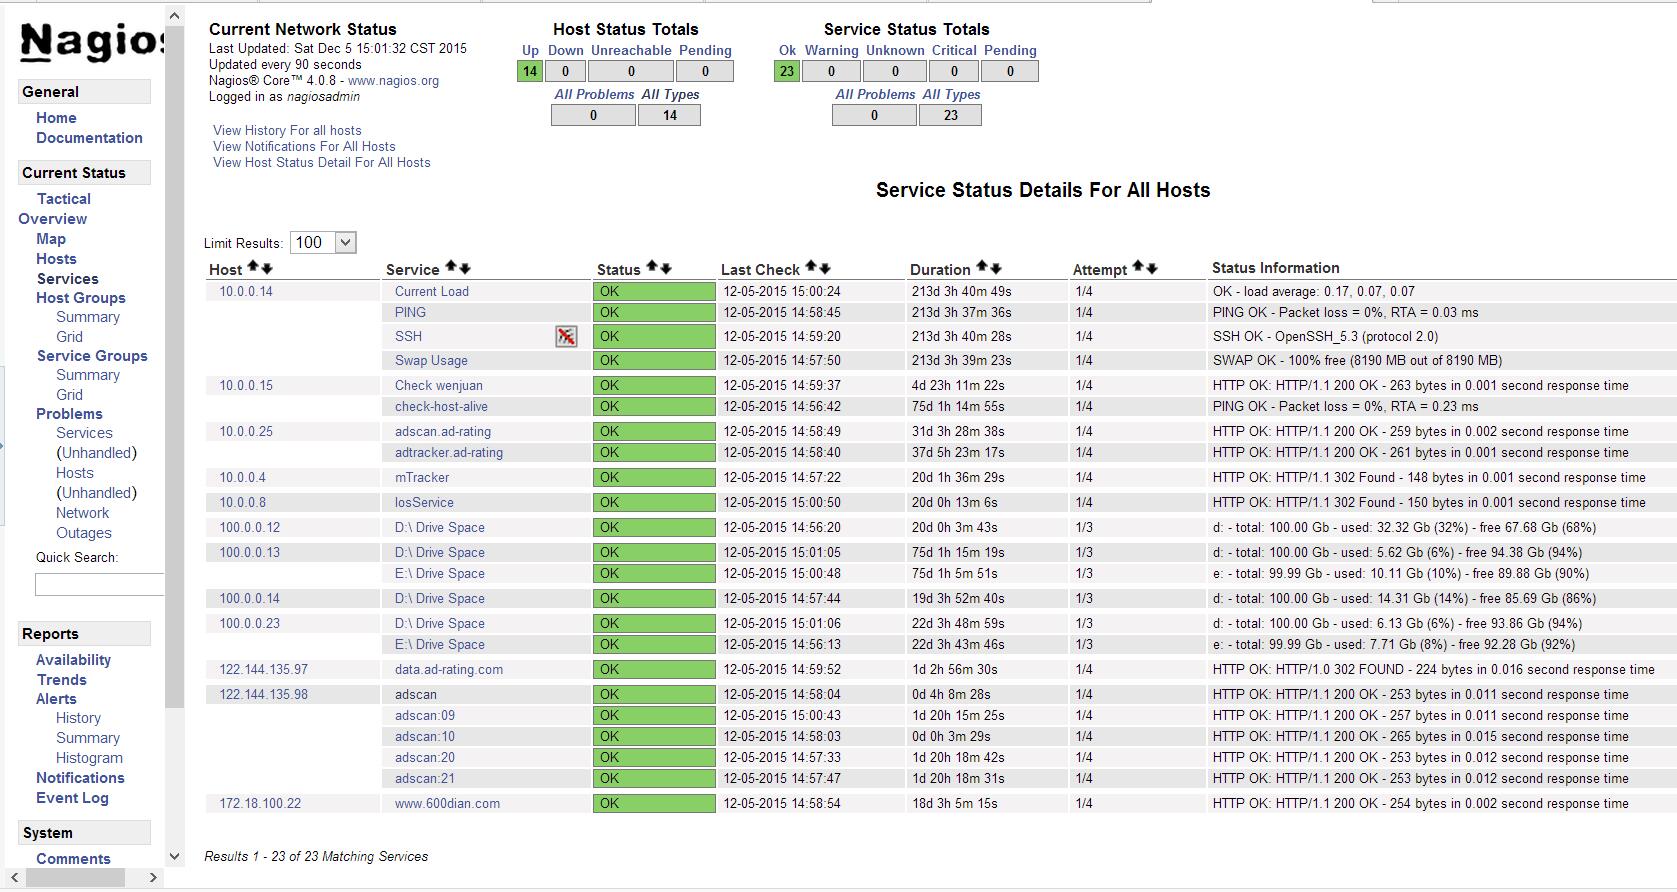Sort Attempt column ascending arrow
The height and width of the screenshot is (892, 1677).
tap(1138, 267)
